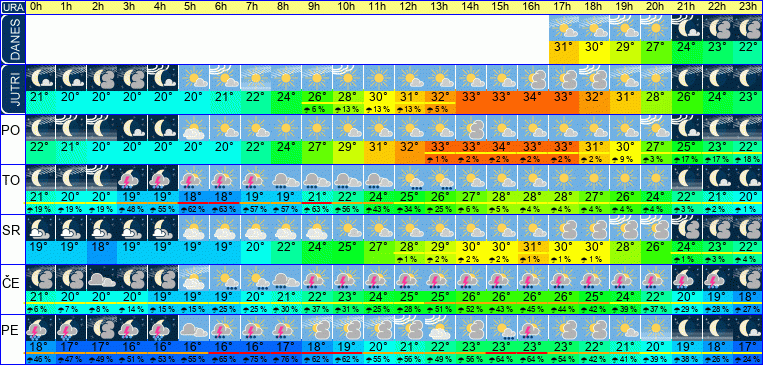Click the DANES 17h sunny weather icon
This screenshot has width=763, height=365.
(x=564, y=27)
